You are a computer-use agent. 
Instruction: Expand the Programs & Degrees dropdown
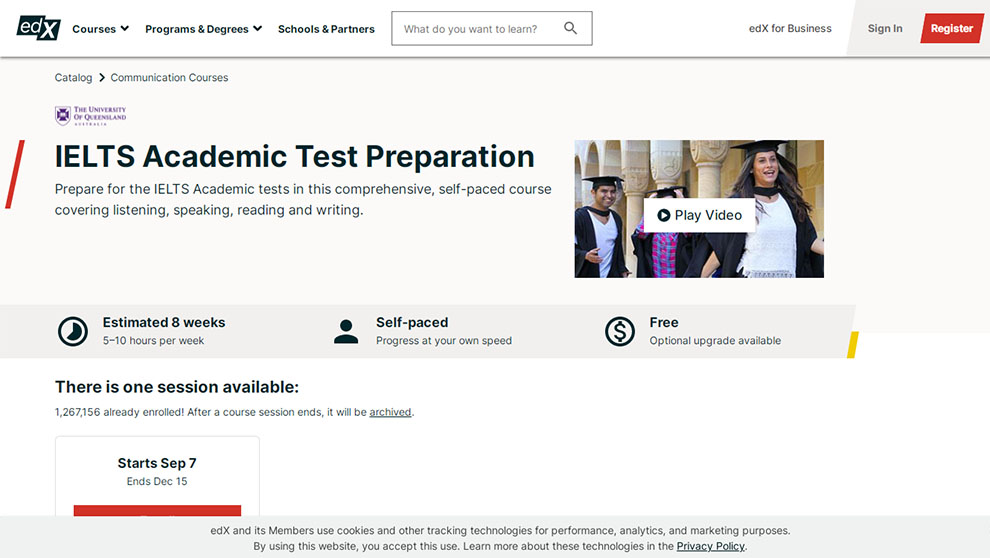click(x=203, y=29)
